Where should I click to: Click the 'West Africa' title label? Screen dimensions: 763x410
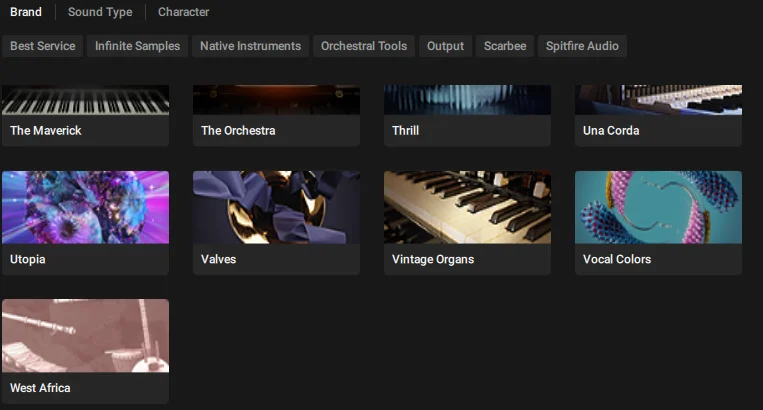(x=40, y=388)
